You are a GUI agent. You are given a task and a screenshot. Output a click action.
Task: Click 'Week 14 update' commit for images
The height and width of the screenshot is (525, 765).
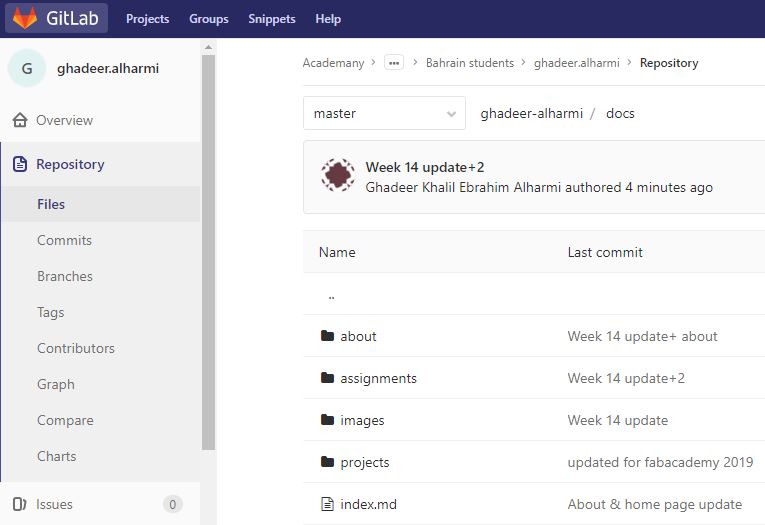[x=618, y=420]
